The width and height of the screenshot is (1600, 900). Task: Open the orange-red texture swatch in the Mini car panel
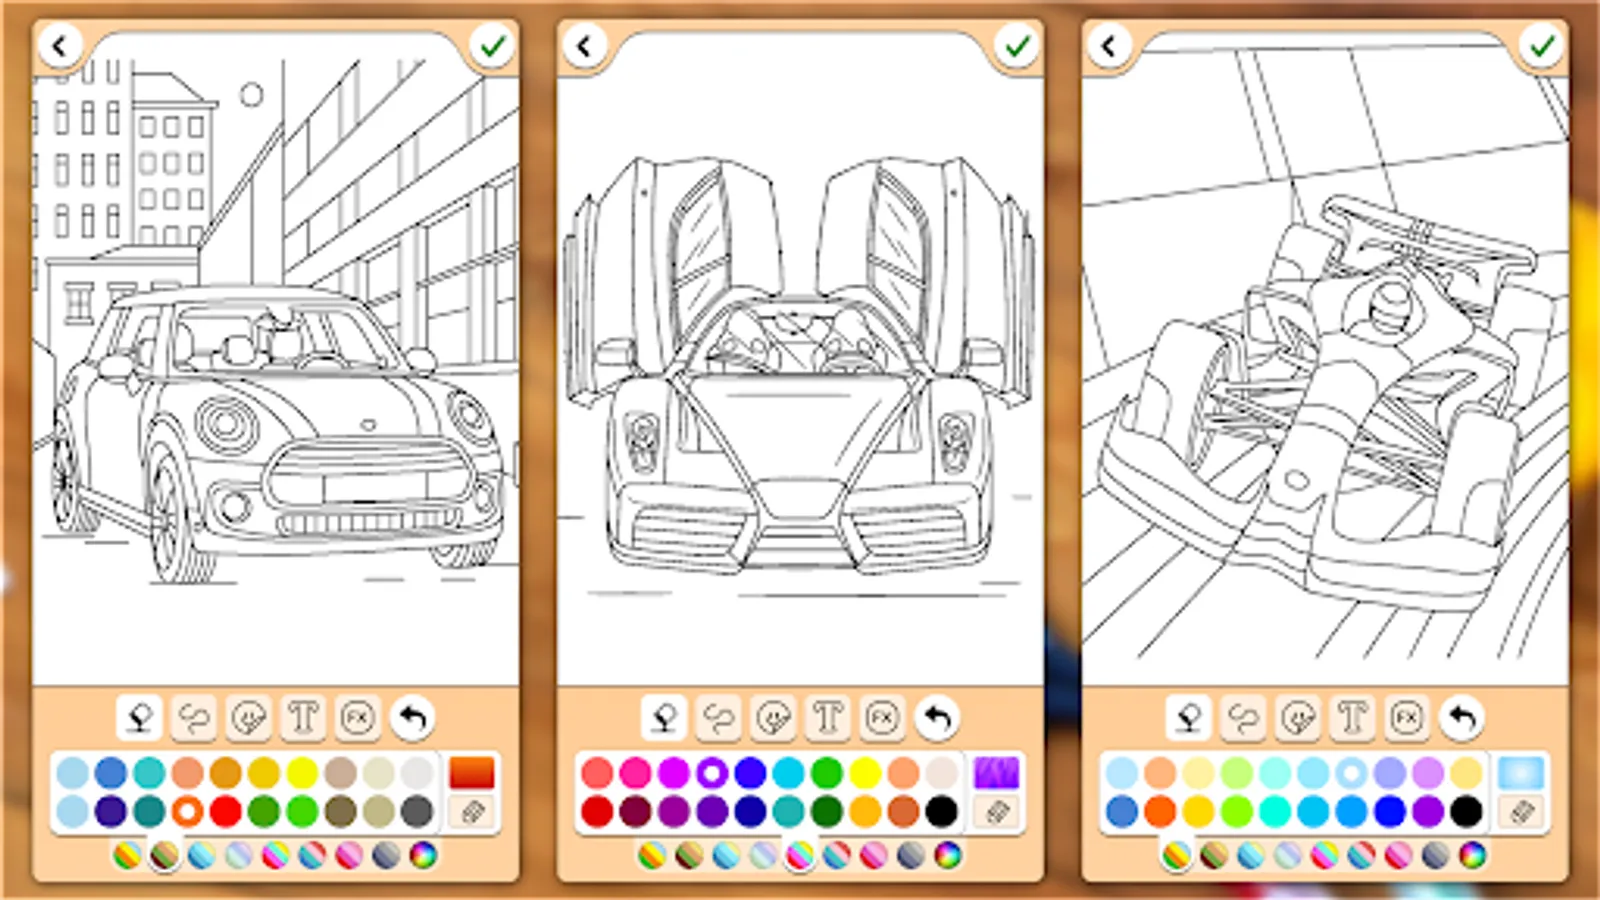click(472, 773)
